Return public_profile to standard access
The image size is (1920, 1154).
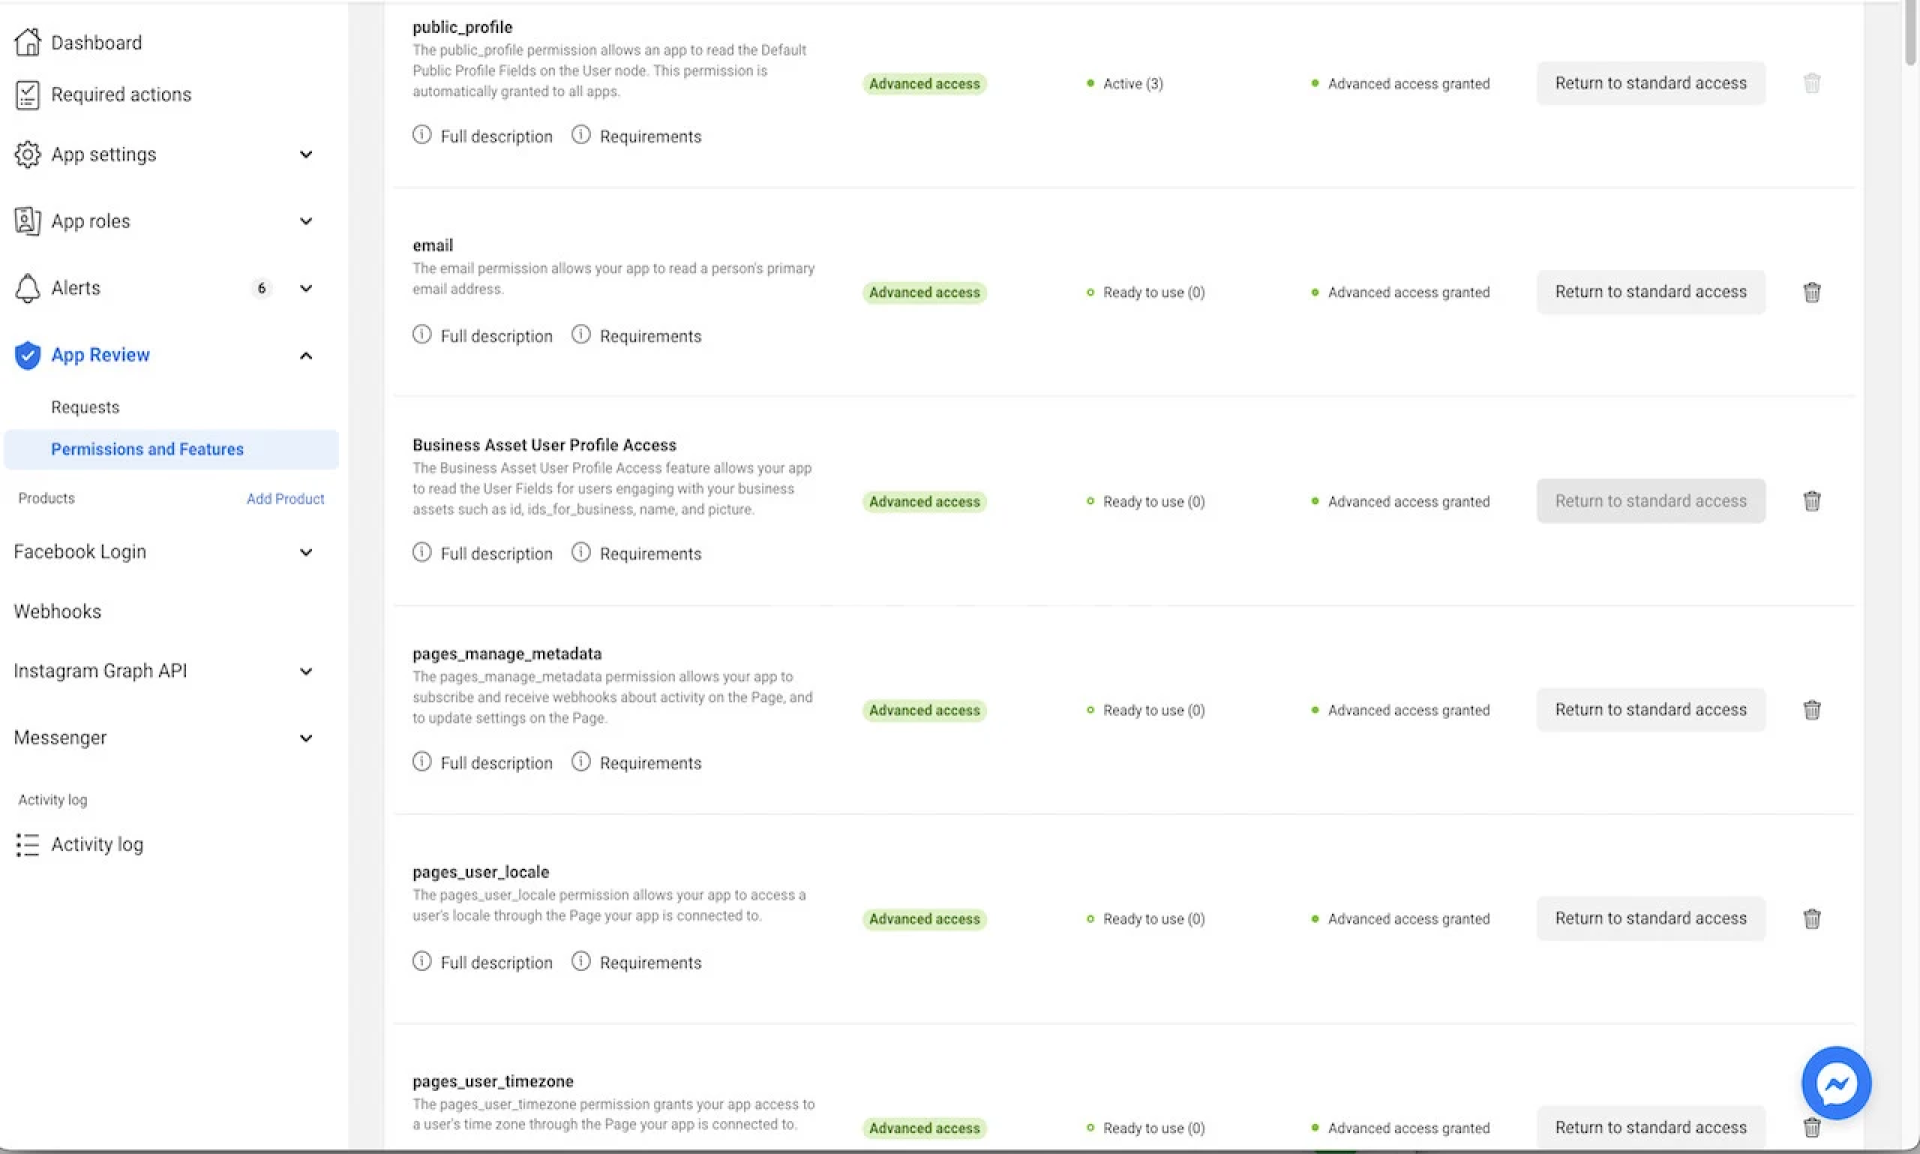pyautogui.click(x=1650, y=83)
